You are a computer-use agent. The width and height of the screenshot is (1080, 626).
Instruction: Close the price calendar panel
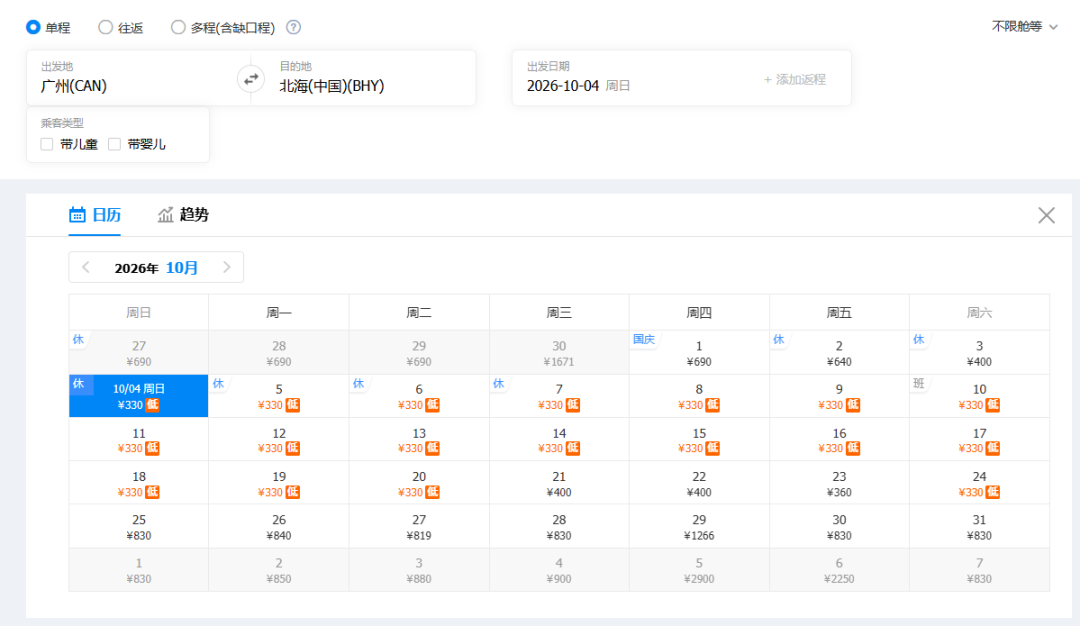(1046, 216)
